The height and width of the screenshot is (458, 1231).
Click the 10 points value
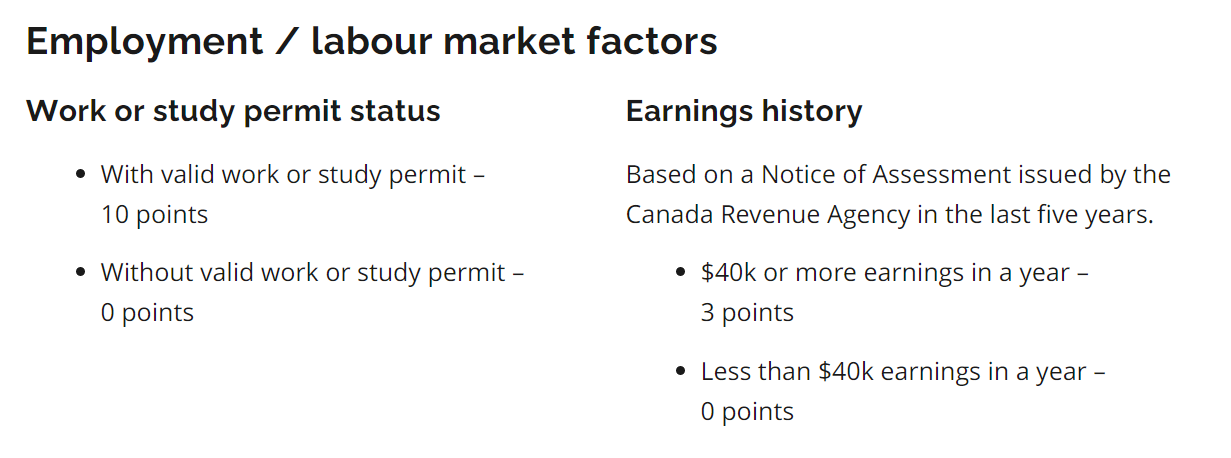tap(154, 214)
